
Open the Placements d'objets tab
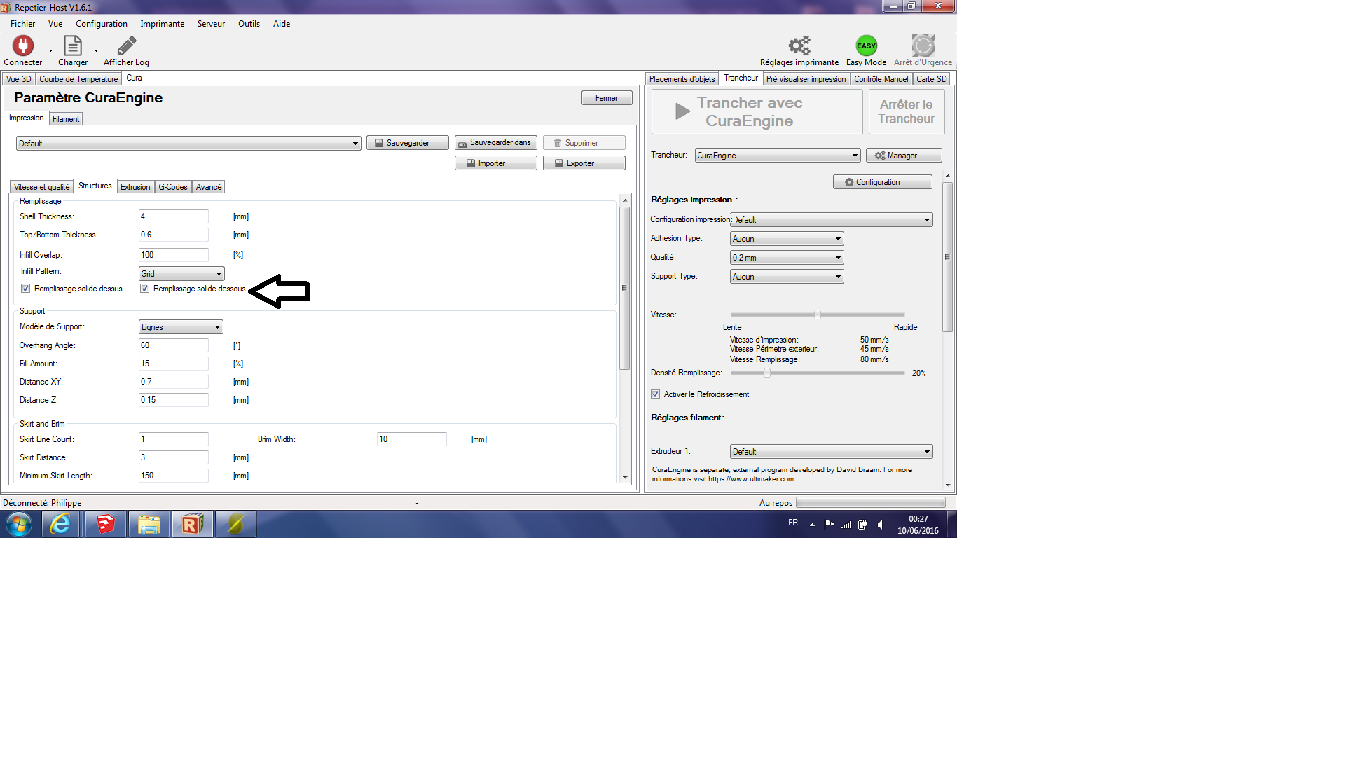click(x=682, y=78)
